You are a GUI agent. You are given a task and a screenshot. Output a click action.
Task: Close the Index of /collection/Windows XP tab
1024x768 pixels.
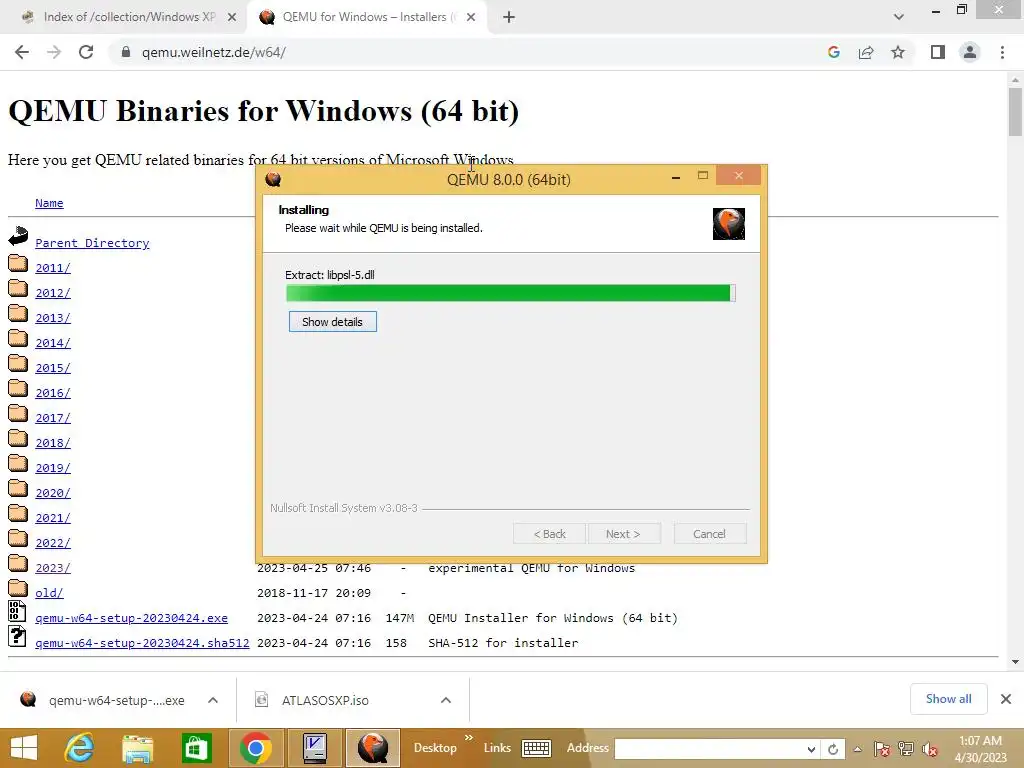231,18
